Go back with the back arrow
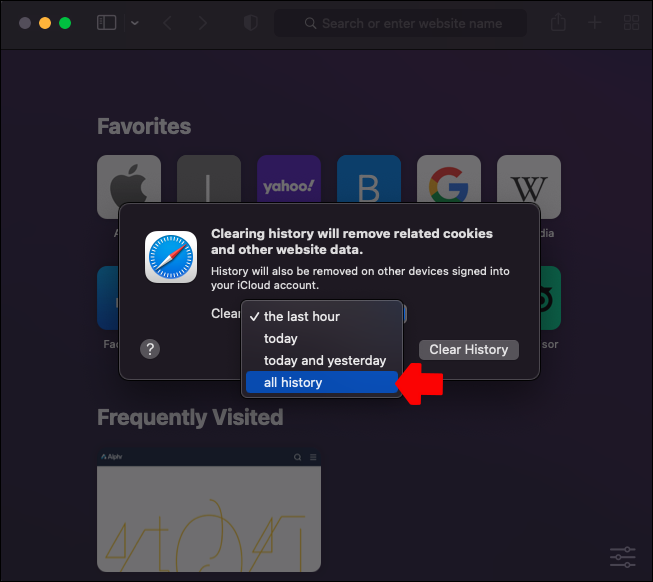This screenshot has height=582, width=653. pos(167,23)
